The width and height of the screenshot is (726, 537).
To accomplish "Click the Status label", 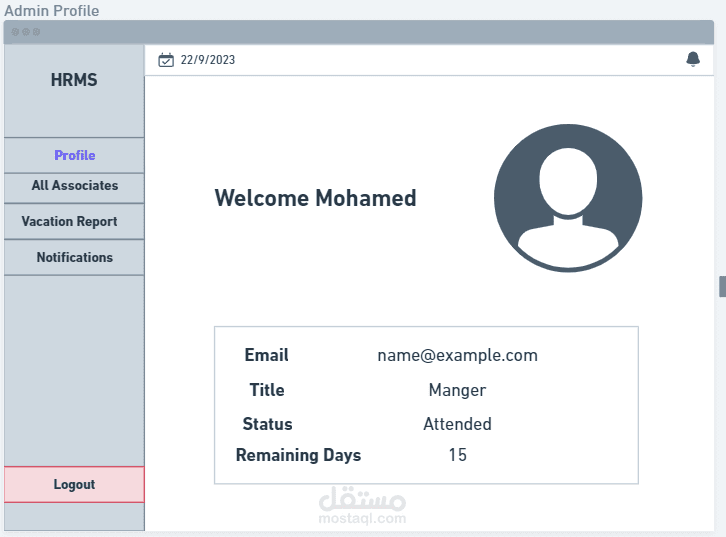I will click(267, 424).
